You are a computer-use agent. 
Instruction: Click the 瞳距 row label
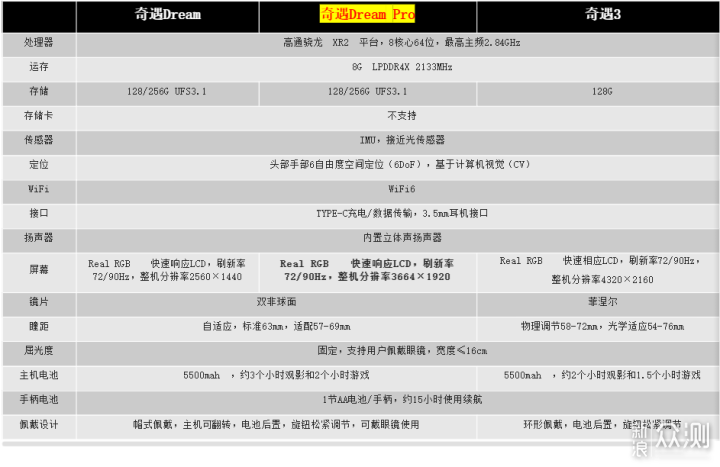click(x=39, y=327)
